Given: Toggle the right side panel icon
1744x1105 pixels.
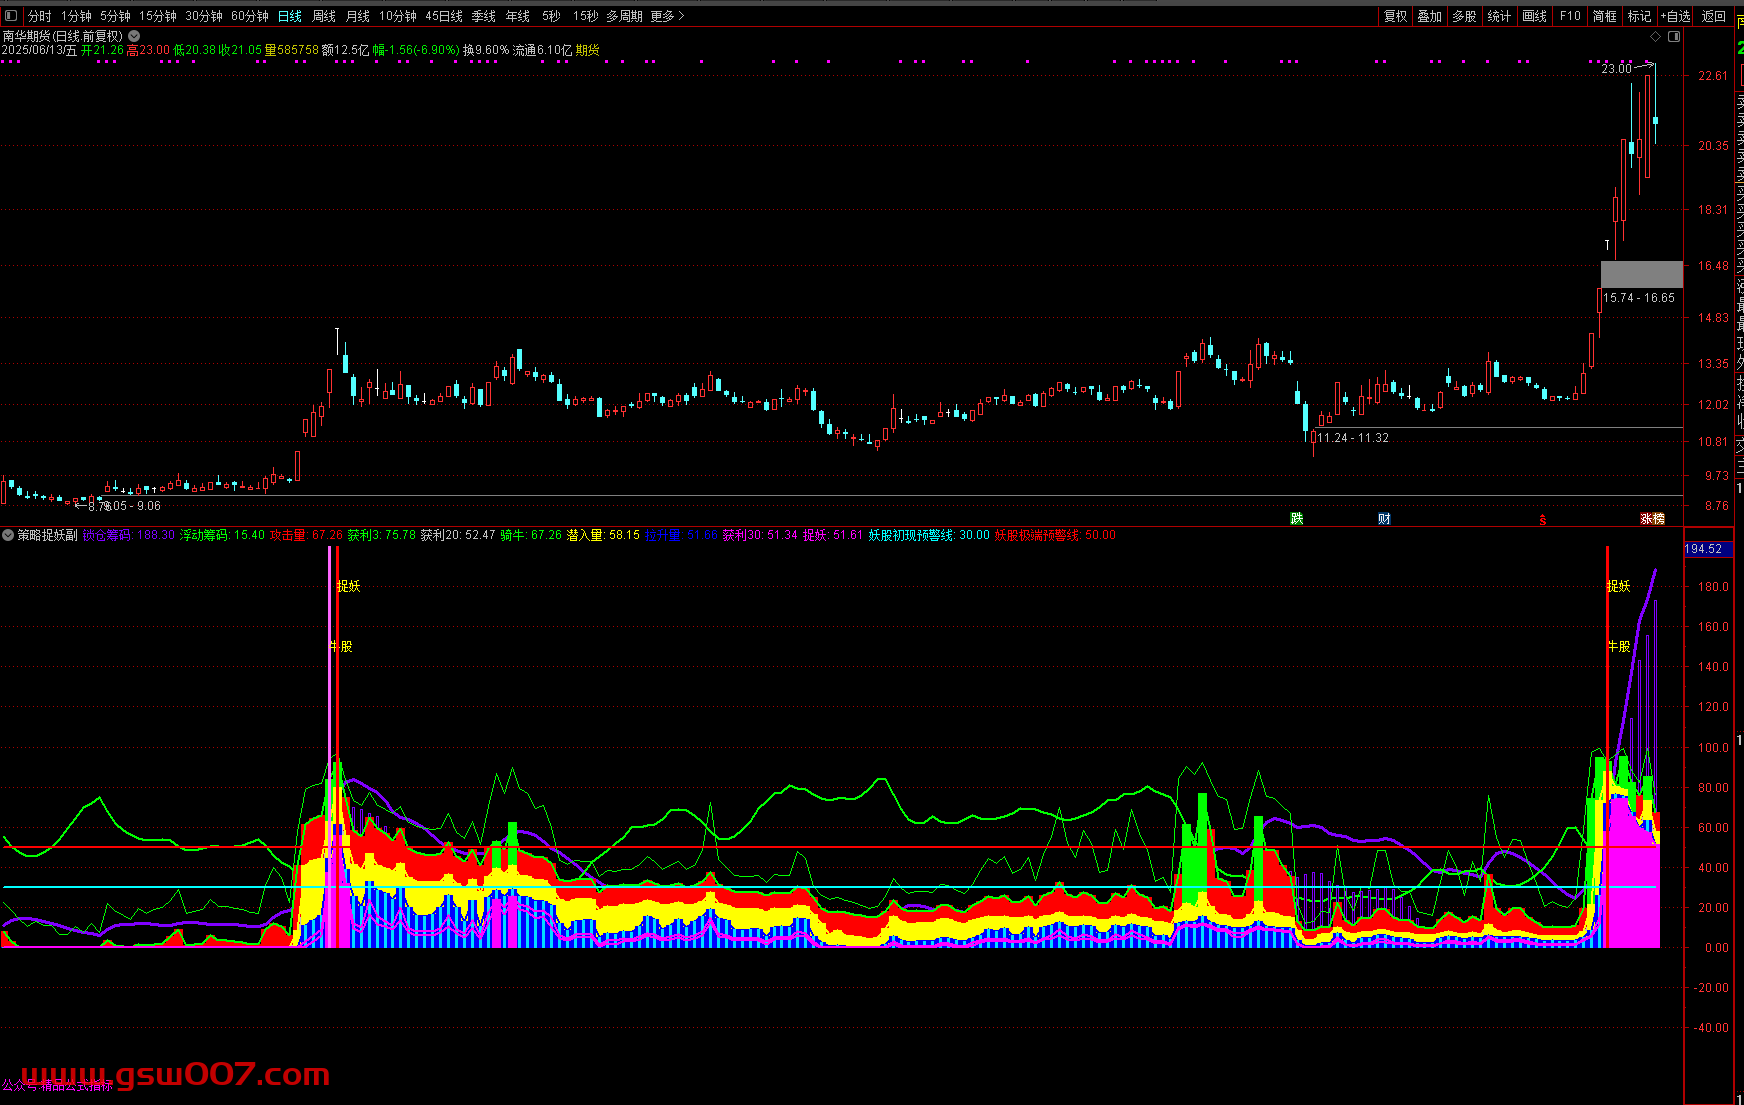Looking at the screenshot, I should pos(1674,36).
